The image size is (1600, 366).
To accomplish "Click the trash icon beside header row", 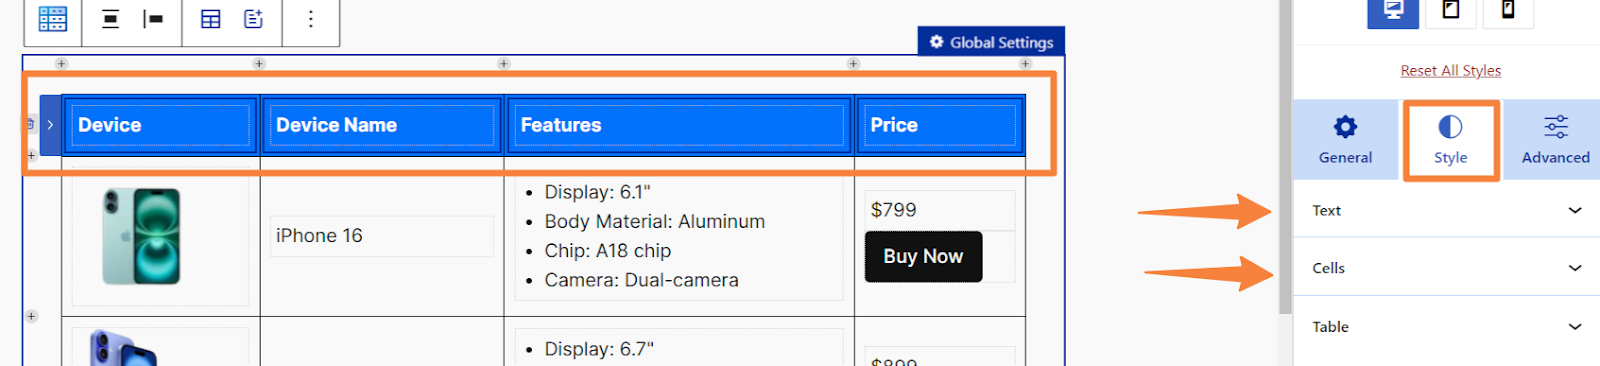I will tap(30, 124).
